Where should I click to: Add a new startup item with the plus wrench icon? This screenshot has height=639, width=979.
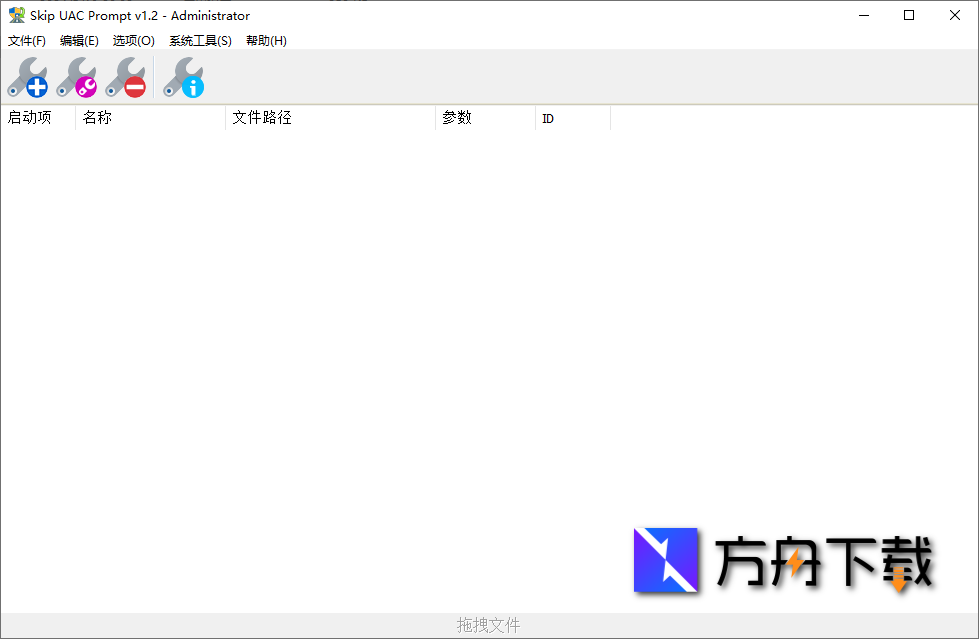pos(30,76)
